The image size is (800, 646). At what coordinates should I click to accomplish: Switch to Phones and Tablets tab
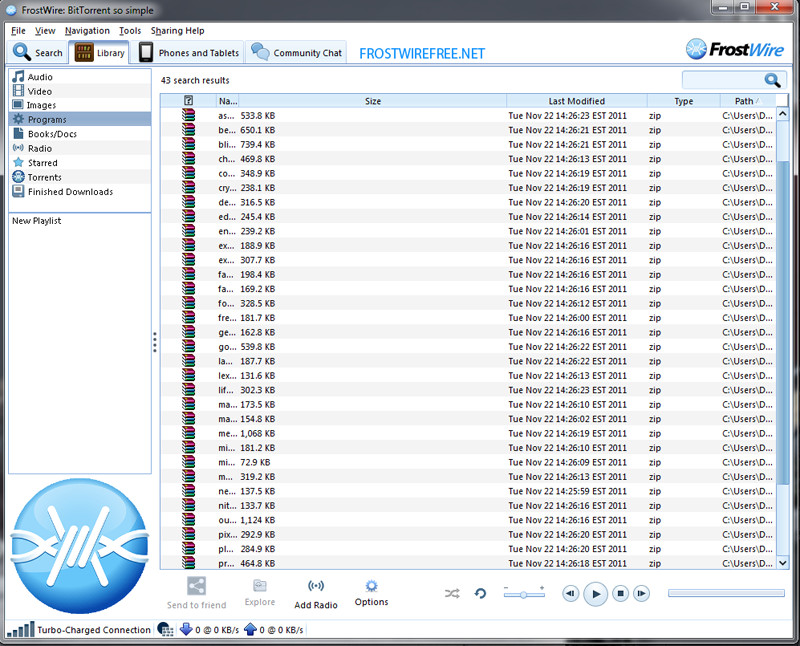(x=190, y=52)
